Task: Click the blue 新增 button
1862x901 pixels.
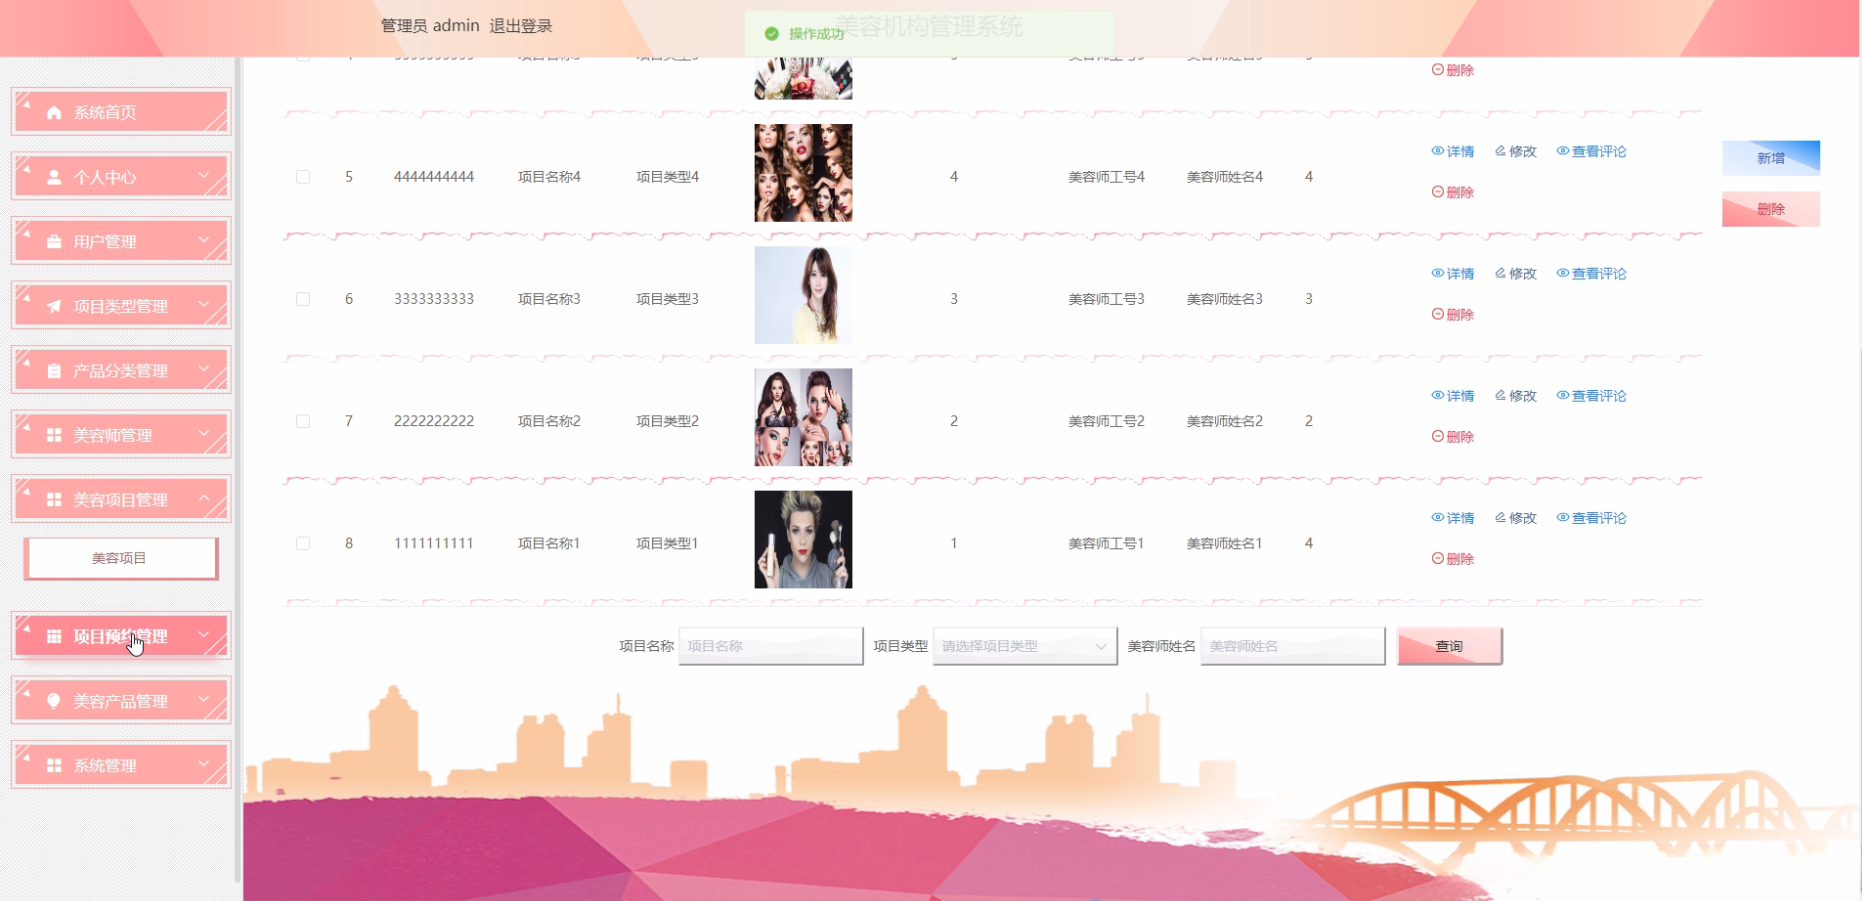Action: point(1771,158)
